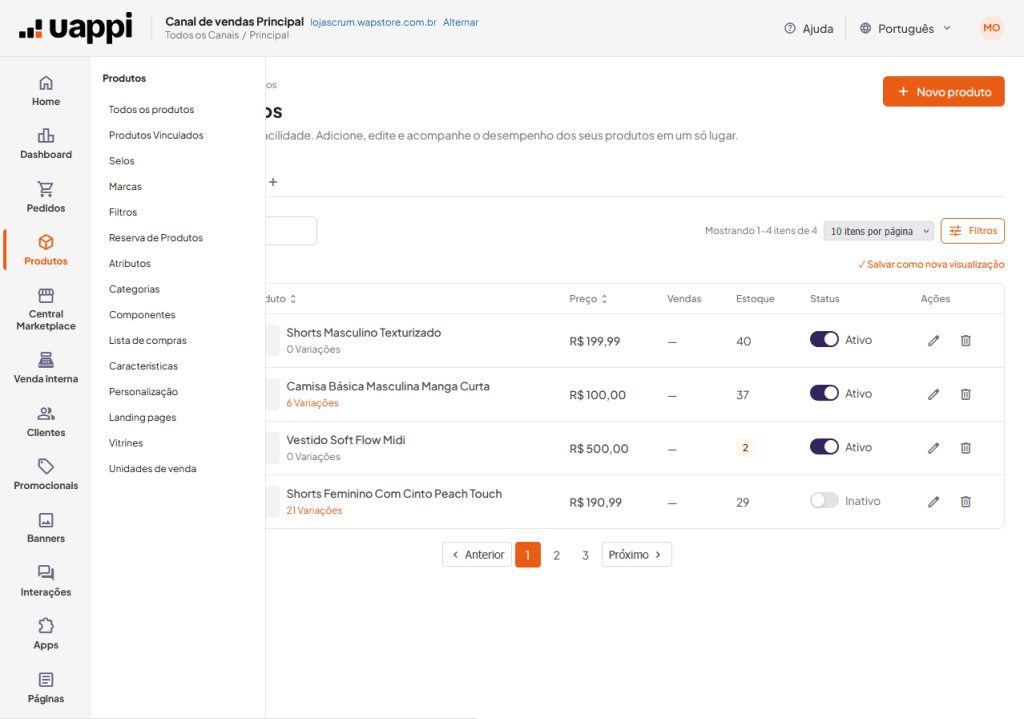Click the Novo produto button
Screen dimensions: 1024x719
tap(944, 91)
